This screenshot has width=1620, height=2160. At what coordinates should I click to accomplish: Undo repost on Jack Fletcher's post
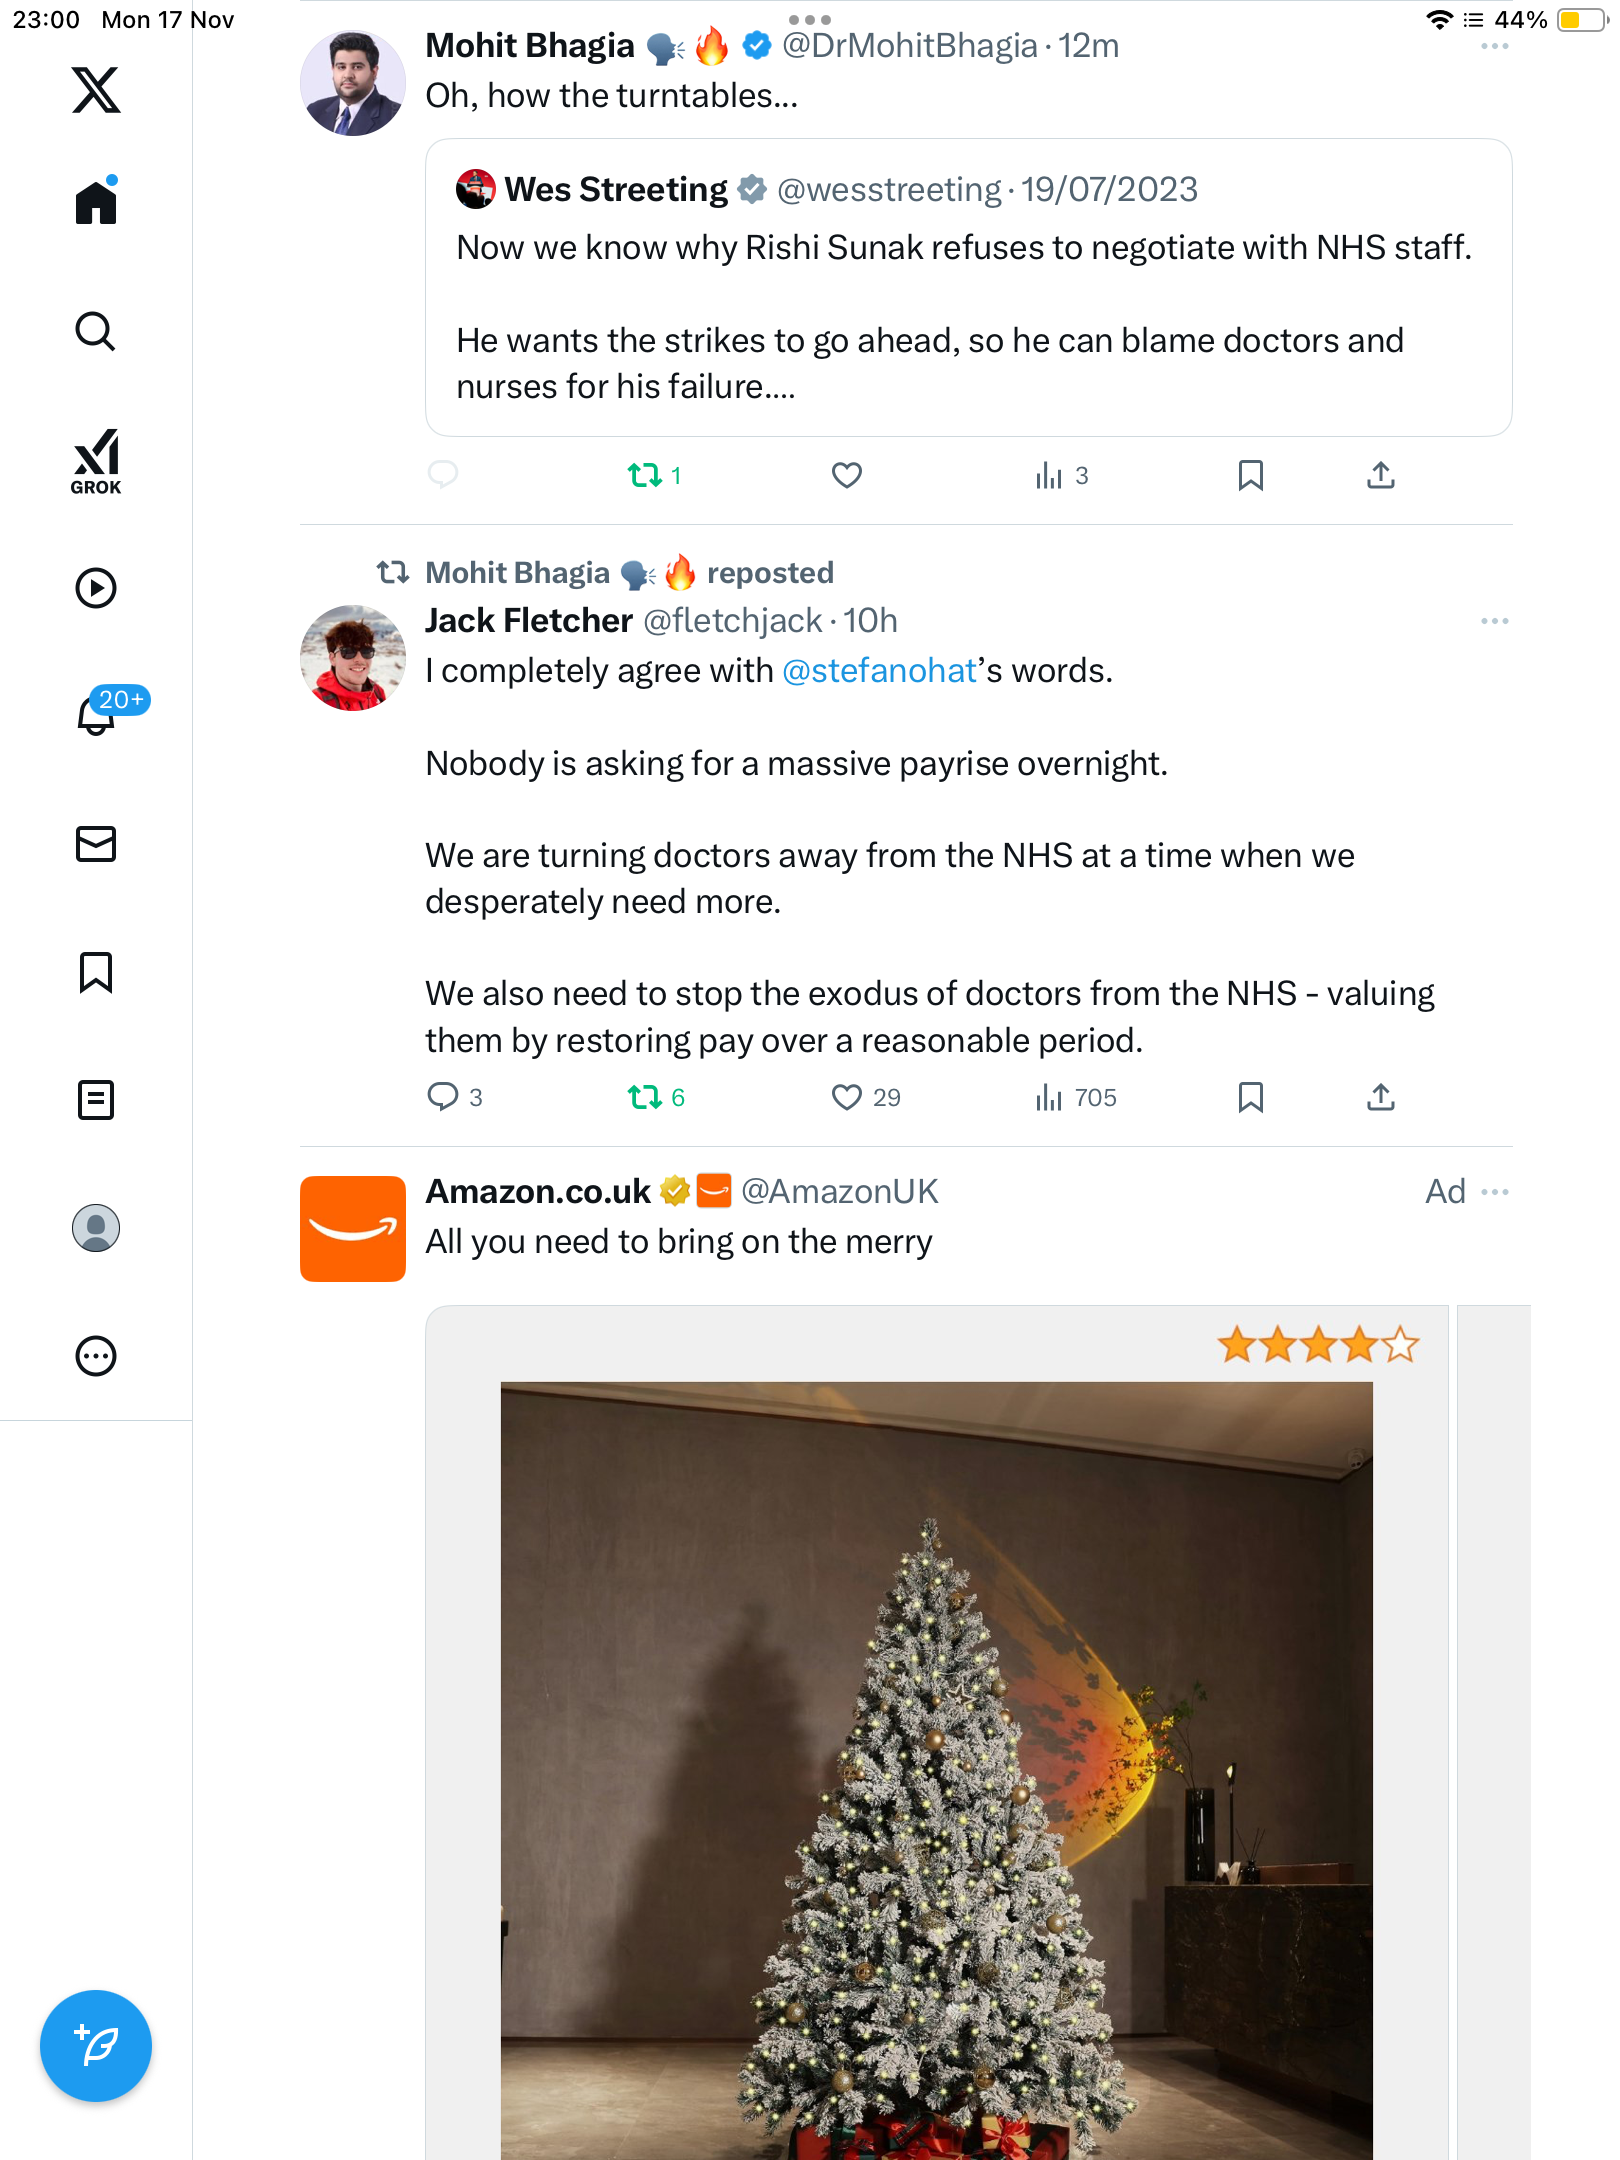click(645, 1098)
